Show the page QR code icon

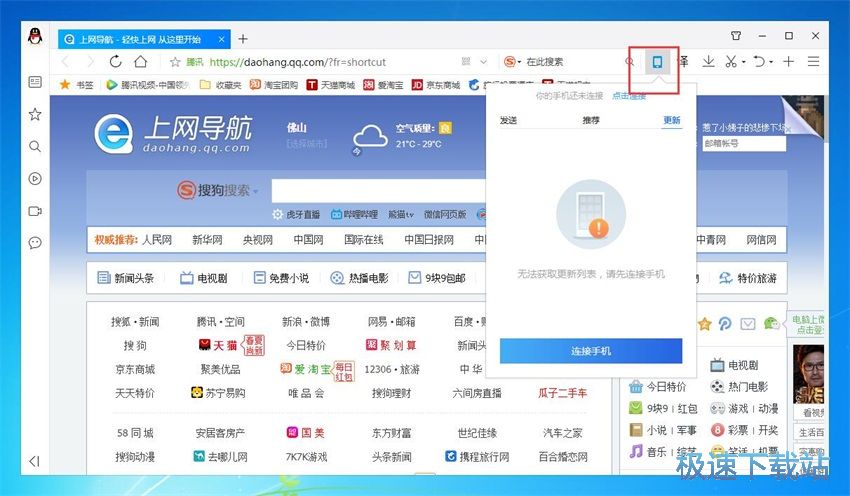tap(466, 62)
